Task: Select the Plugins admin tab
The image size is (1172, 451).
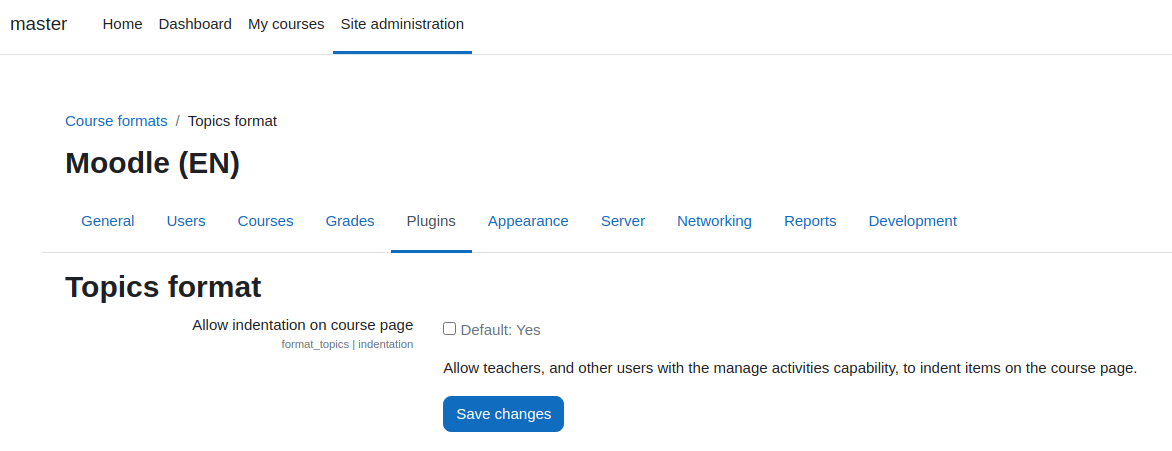Action: [431, 221]
